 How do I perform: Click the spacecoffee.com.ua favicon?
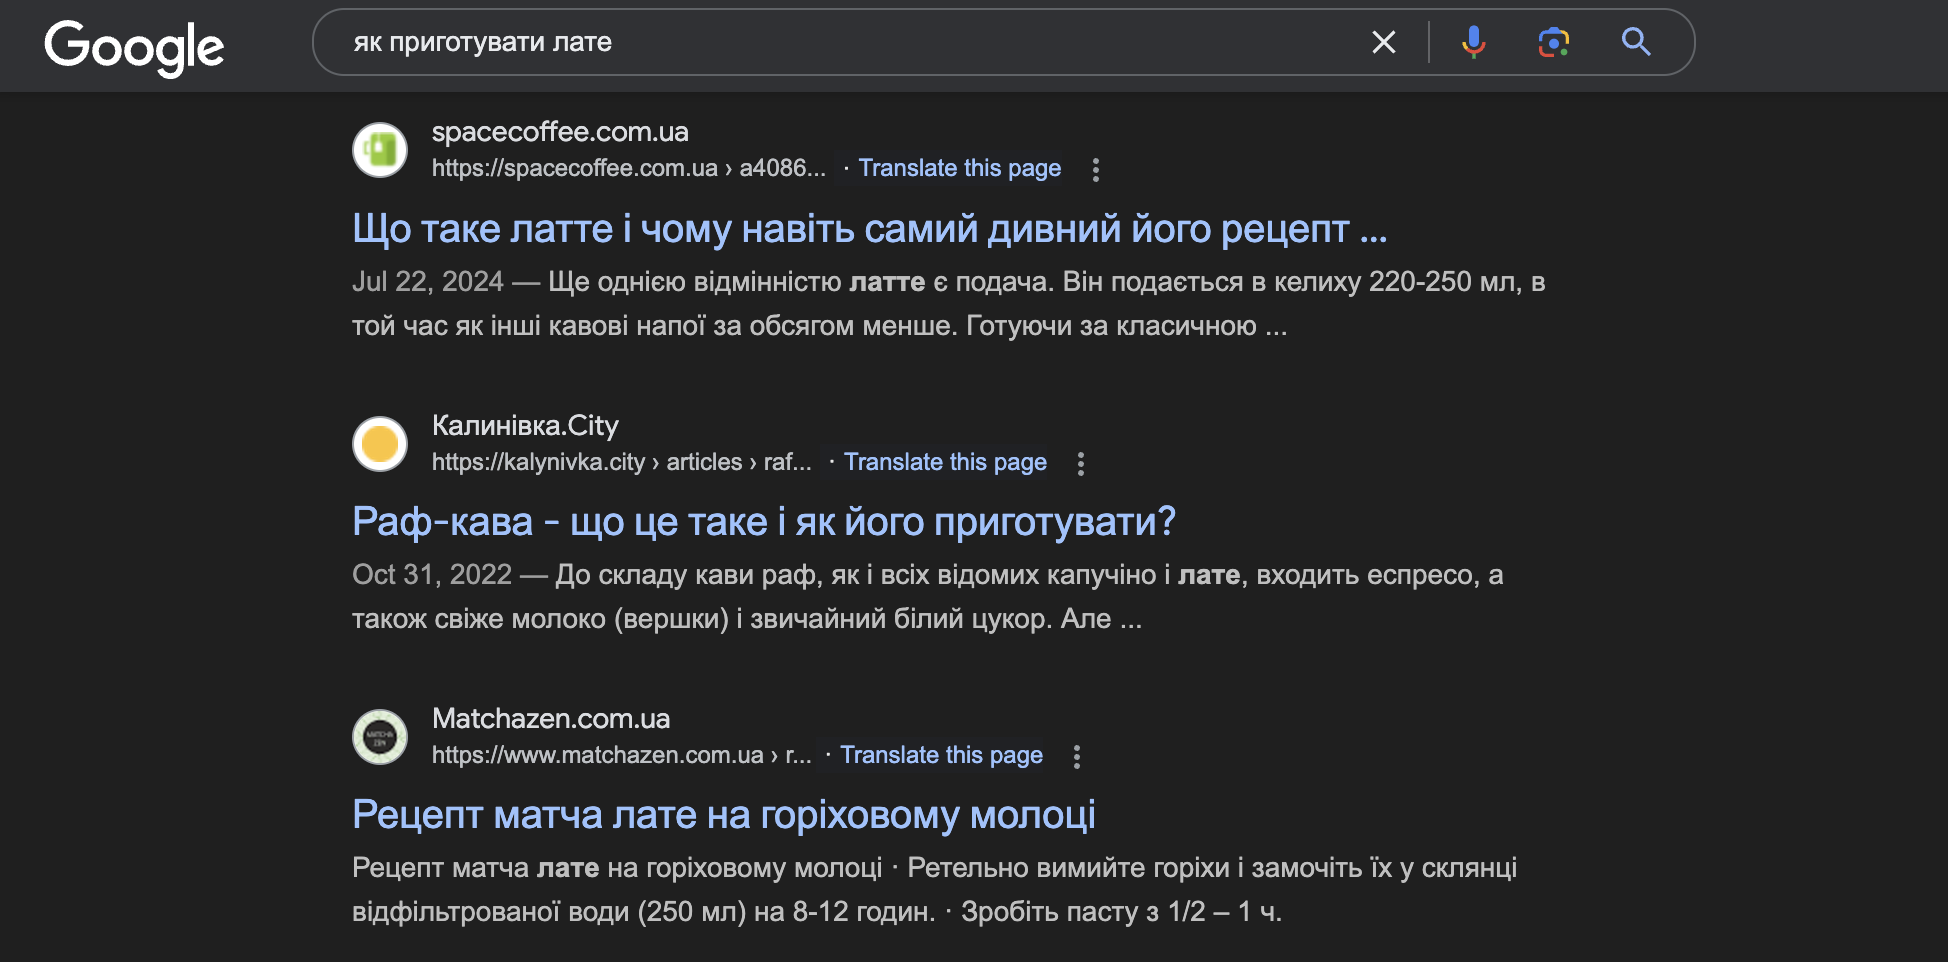[380, 150]
